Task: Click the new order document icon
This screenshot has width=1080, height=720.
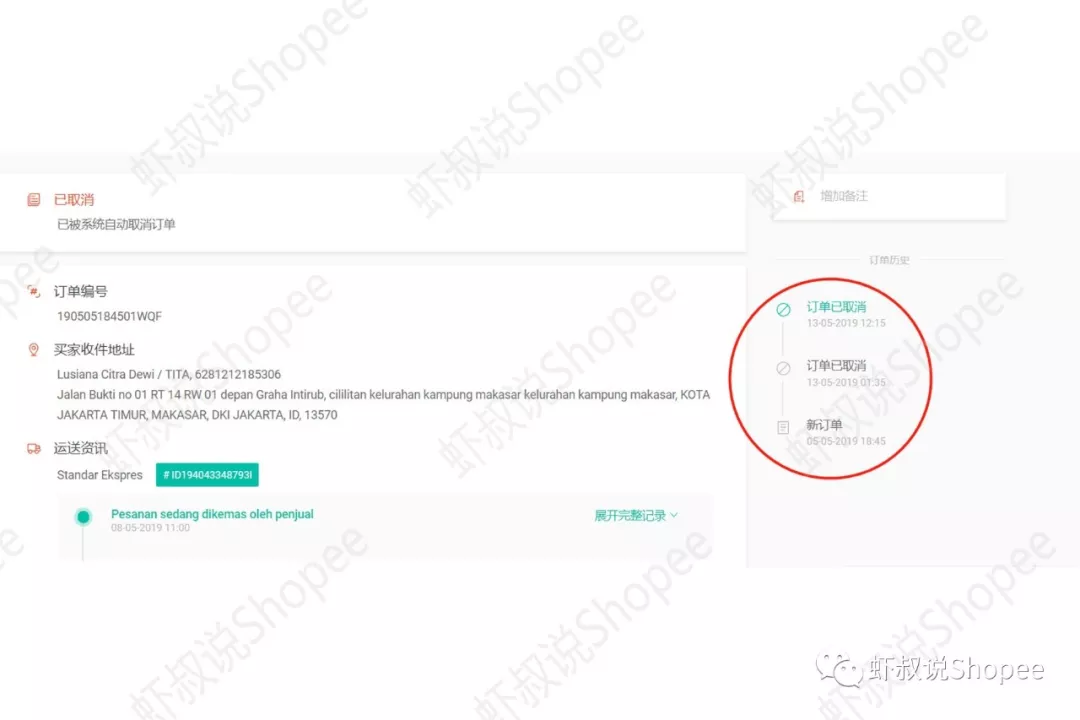Action: tap(783, 428)
